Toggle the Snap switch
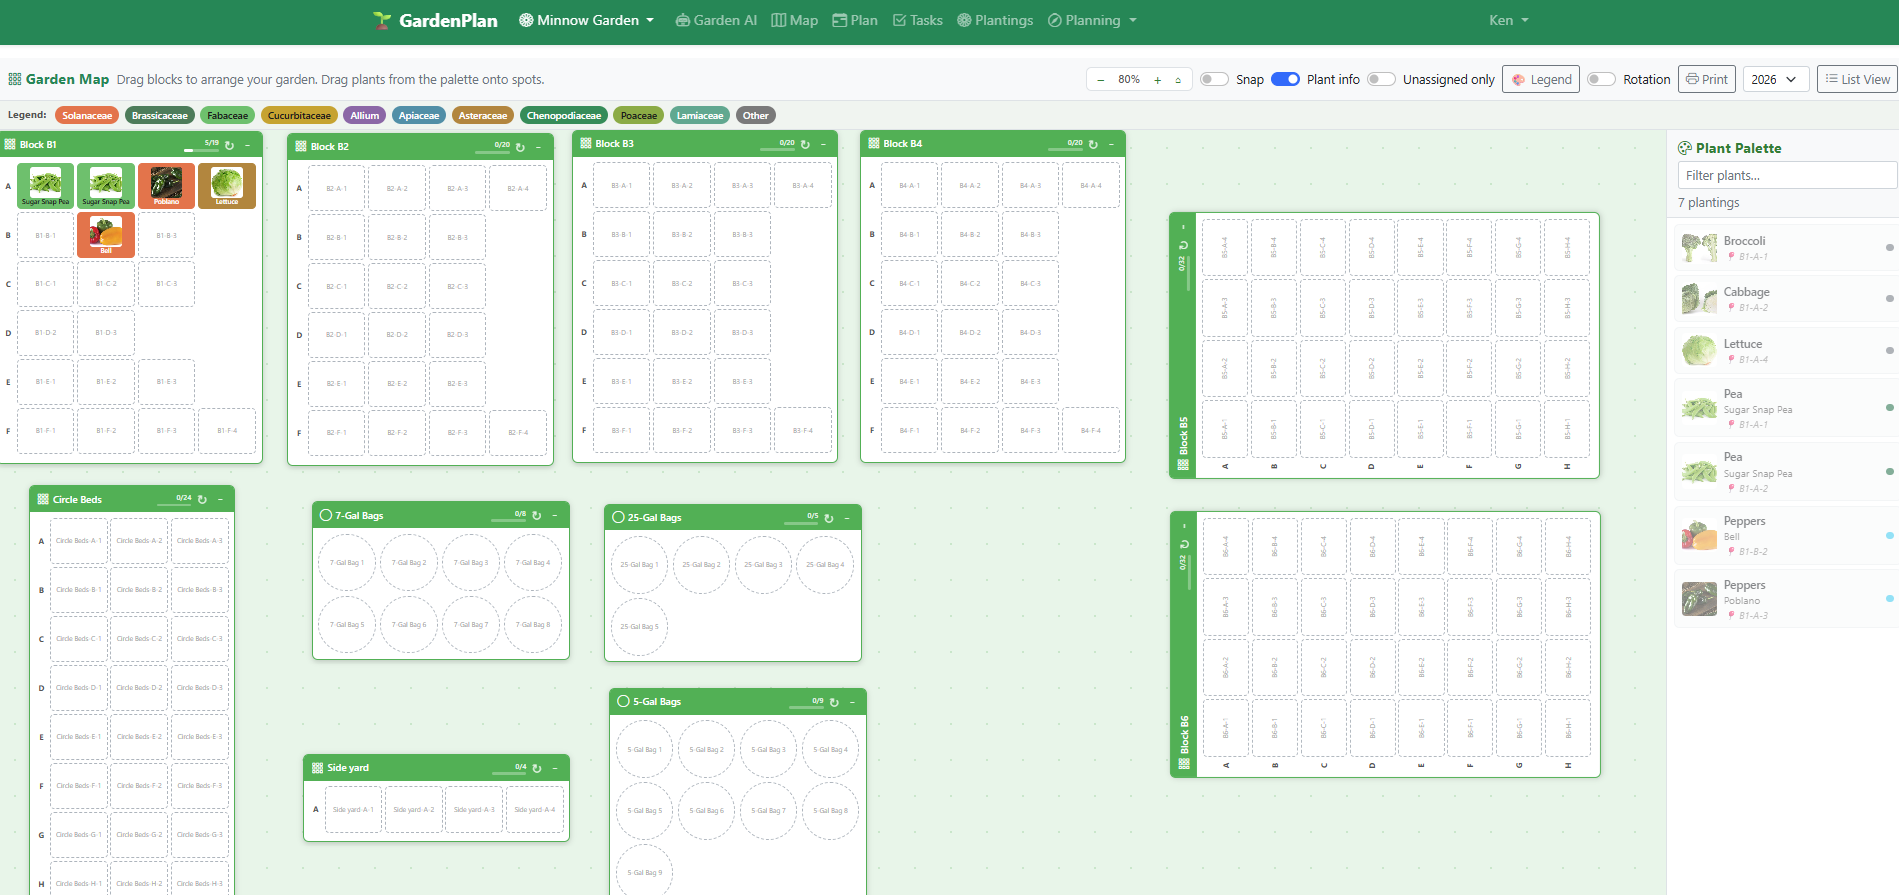This screenshot has height=895, width=1899. [1214, 79]
